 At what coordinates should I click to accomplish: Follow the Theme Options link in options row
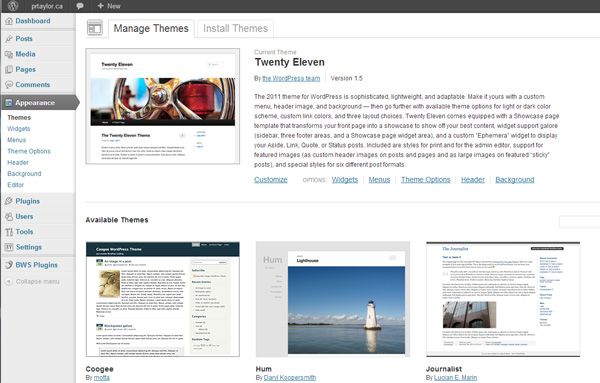click(x=426, y=179)
